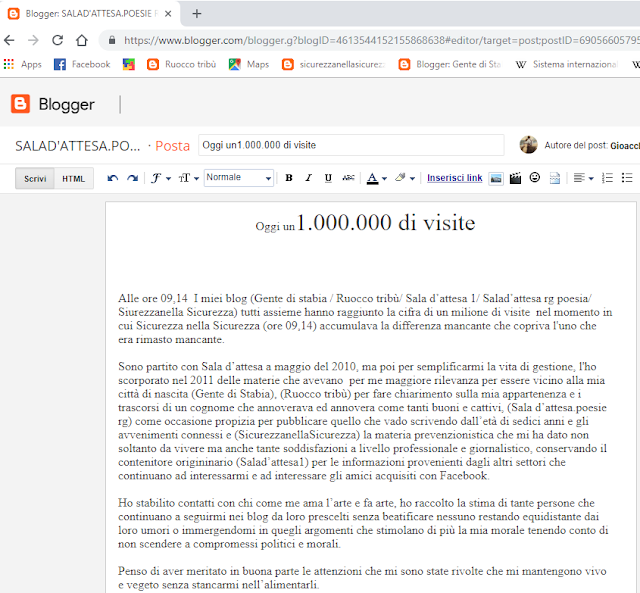The width and height of the screenshot is (640, 593).
Task: Open the Facebook bookmark
Action: click(x=82, y=64)
